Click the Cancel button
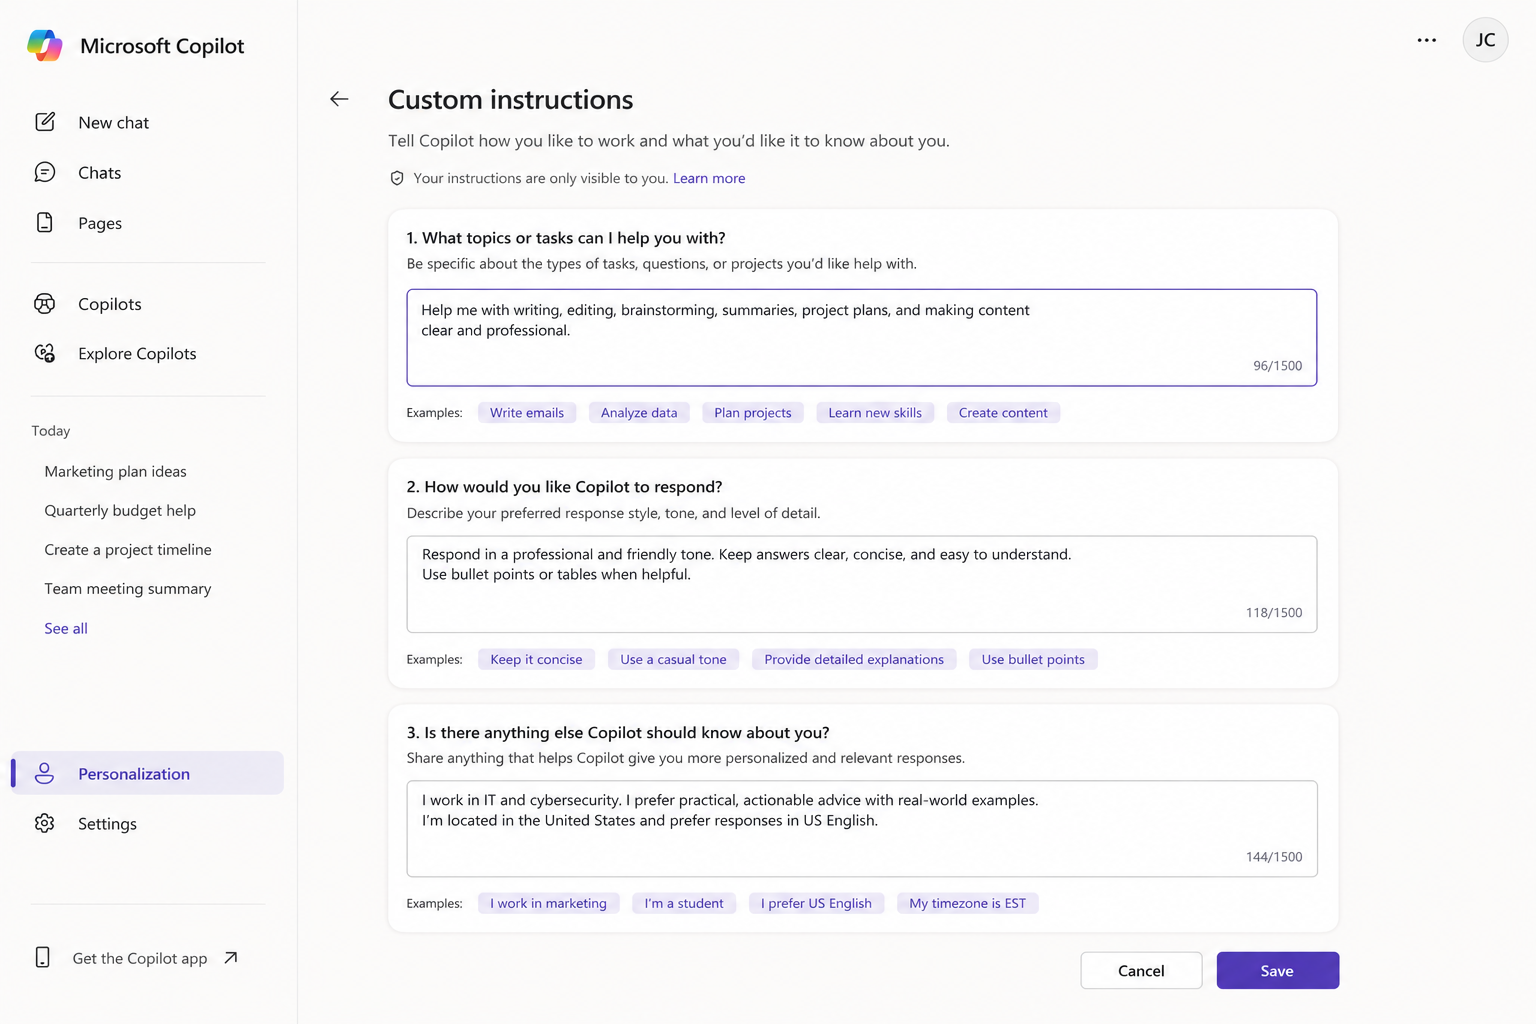The width and height of the screenshot is (1536, 1024). pyautogui.click(x=1141, y=970)
